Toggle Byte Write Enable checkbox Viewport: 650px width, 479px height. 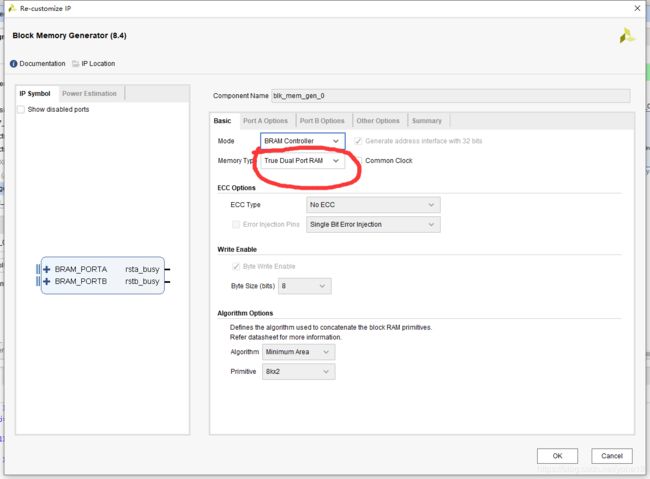click(236, 266)
